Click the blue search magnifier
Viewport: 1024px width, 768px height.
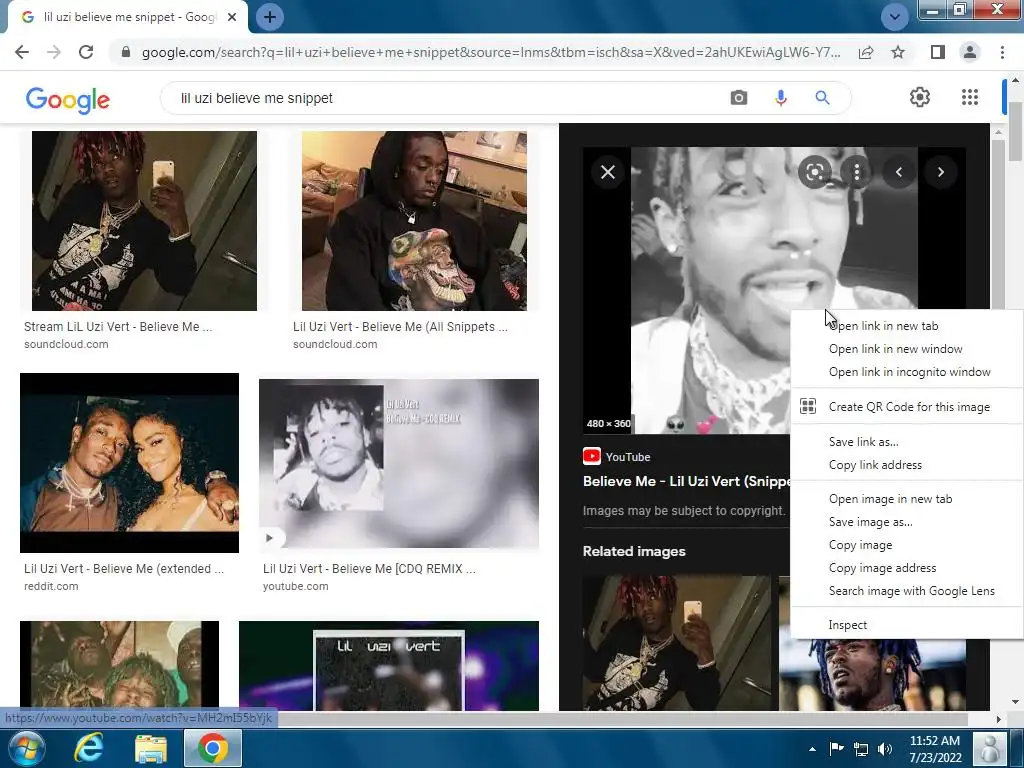[822, 98]
